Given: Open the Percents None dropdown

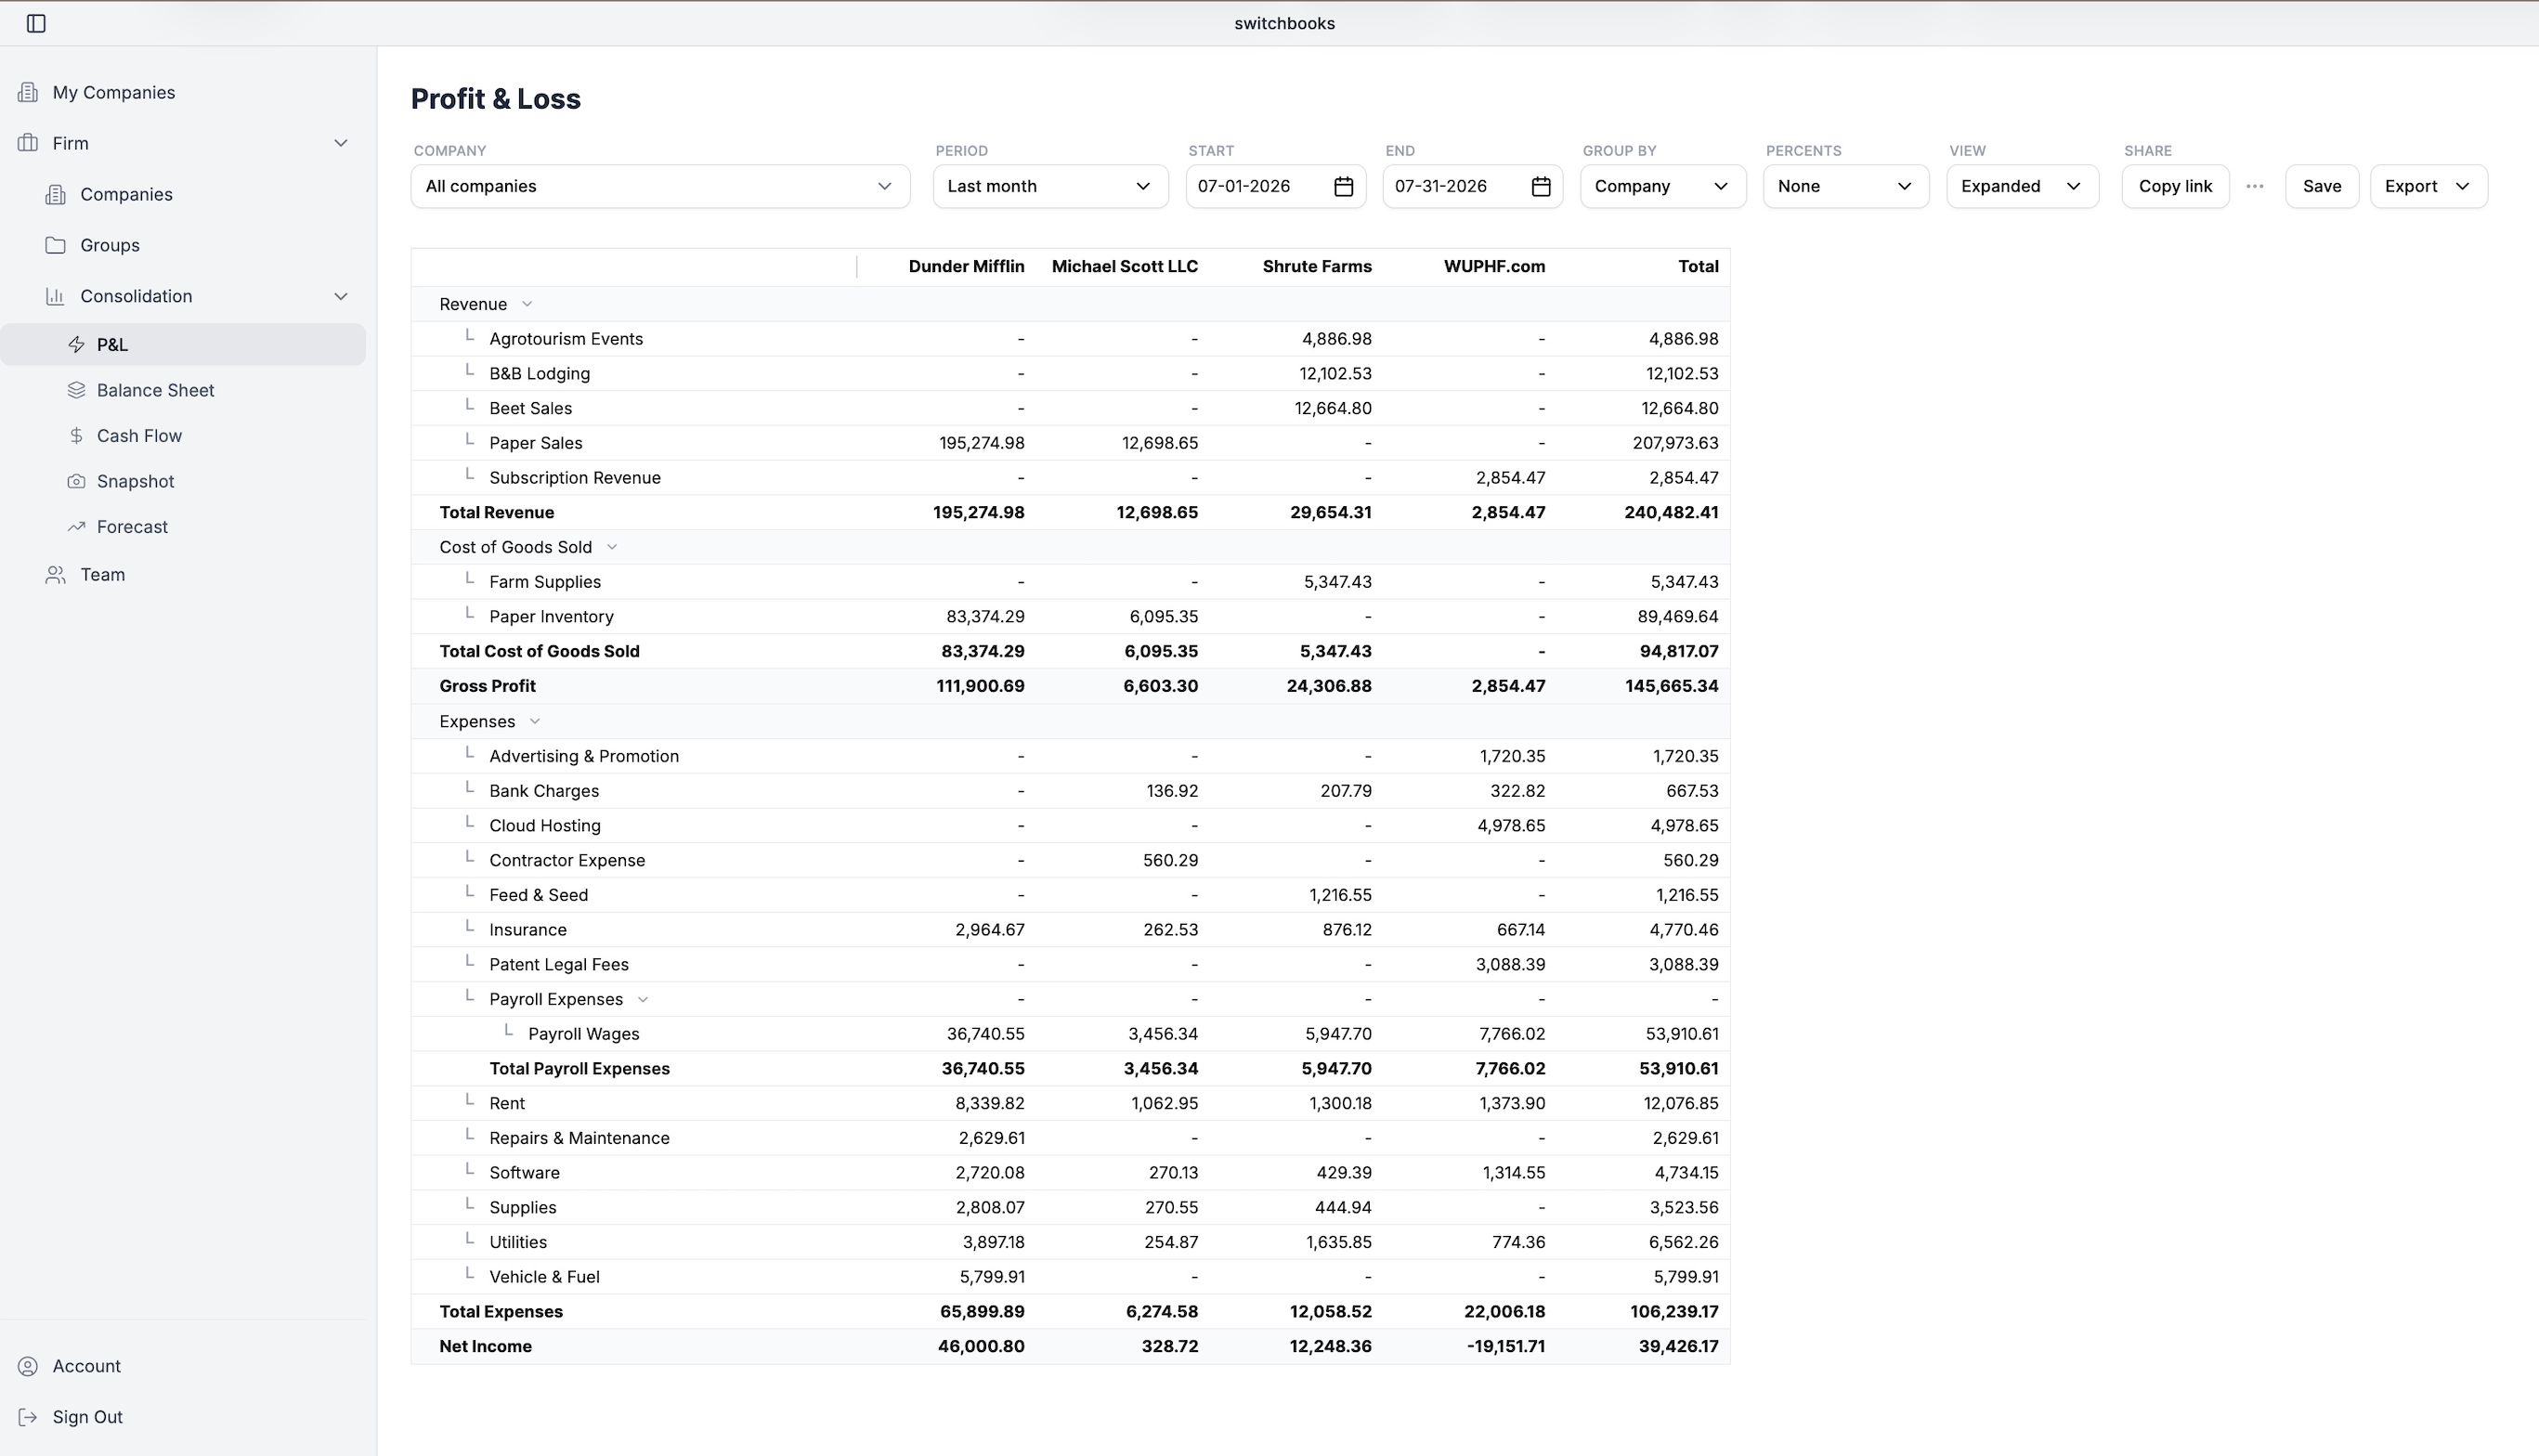Looking at the screenshot, I should [x=1846, y=186].
